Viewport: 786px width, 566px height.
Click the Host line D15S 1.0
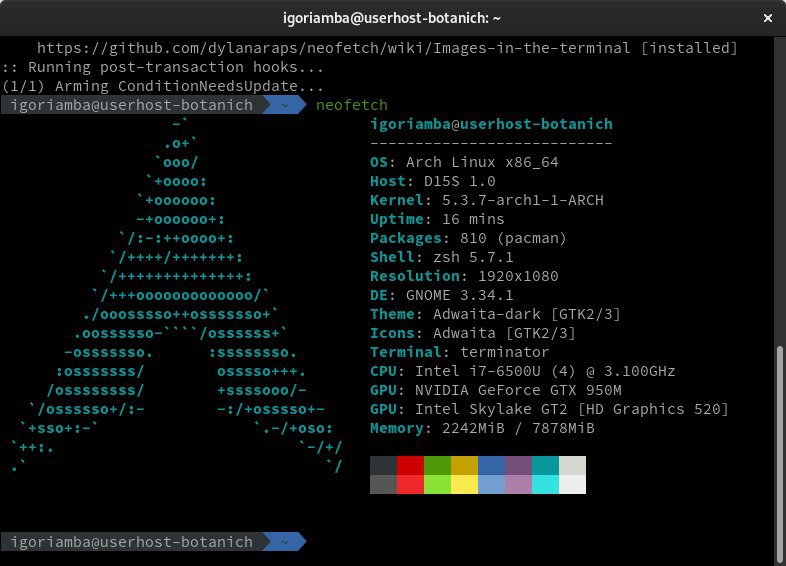pyautogui.click(x=433, y=181)
